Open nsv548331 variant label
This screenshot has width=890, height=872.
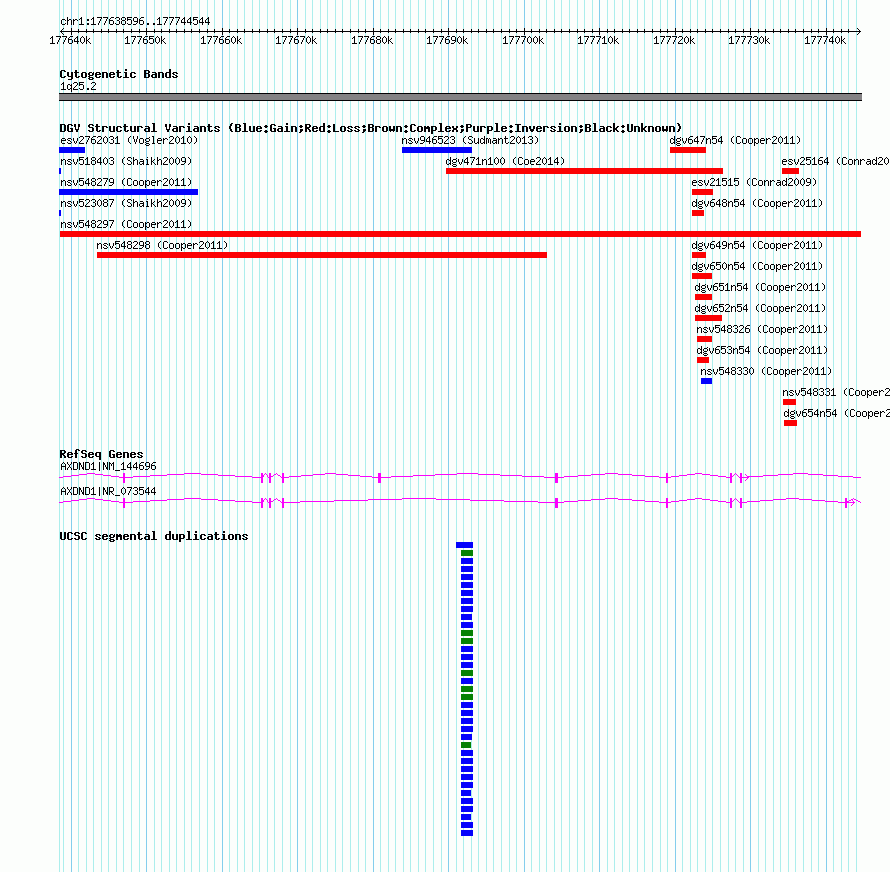coord(836,392)
